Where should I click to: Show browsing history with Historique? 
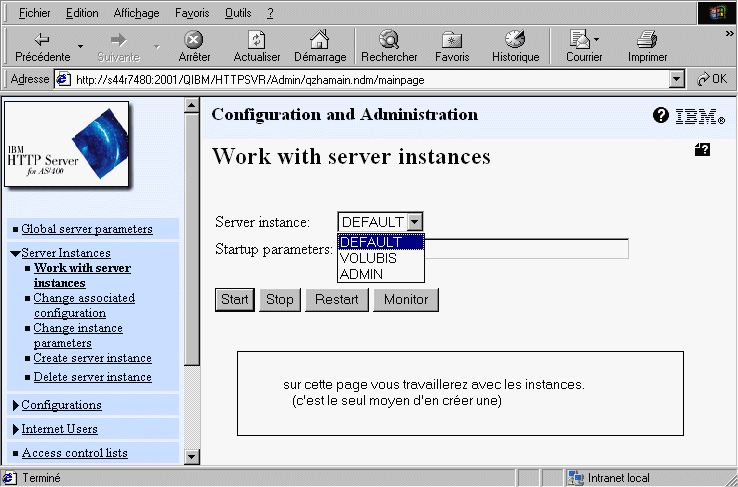pos(515,47)
